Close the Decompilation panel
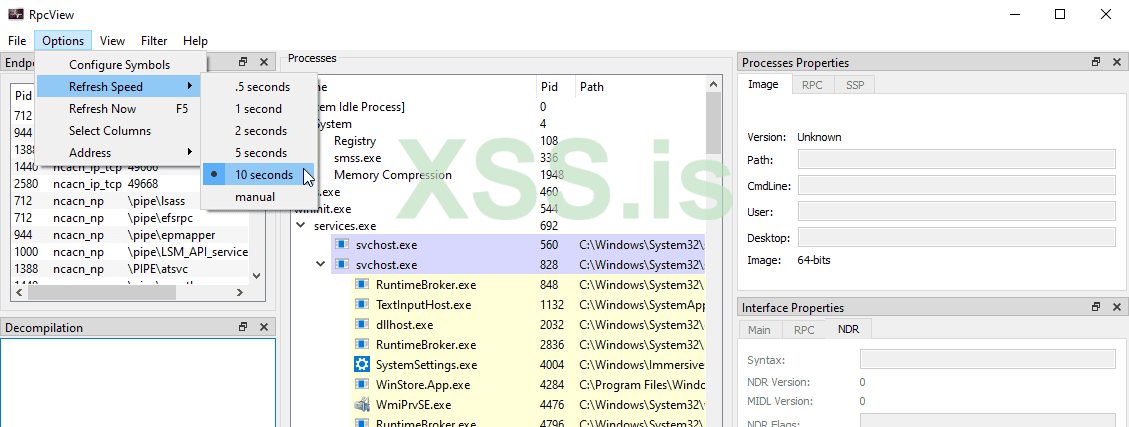Viewport: 1129px width, 427px height. [264, 328]
